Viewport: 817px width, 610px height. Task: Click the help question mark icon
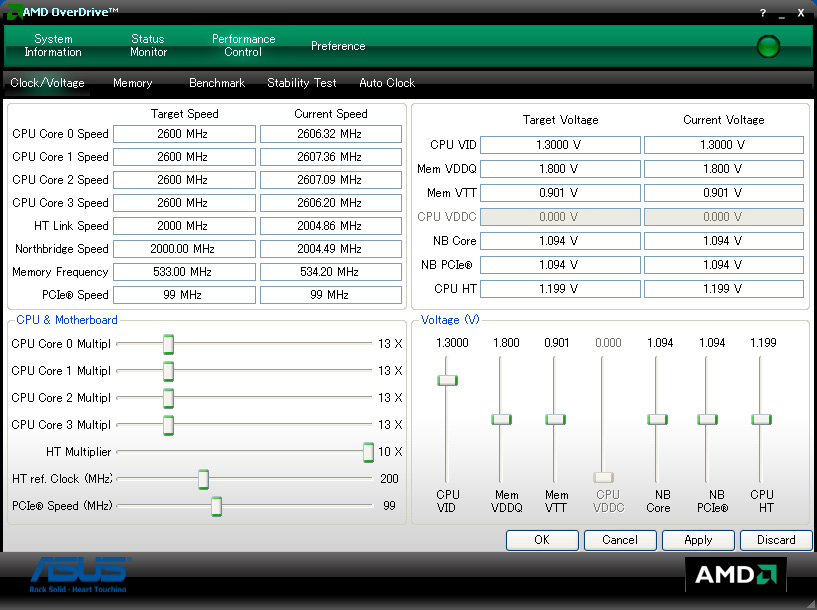coord(762,13)
